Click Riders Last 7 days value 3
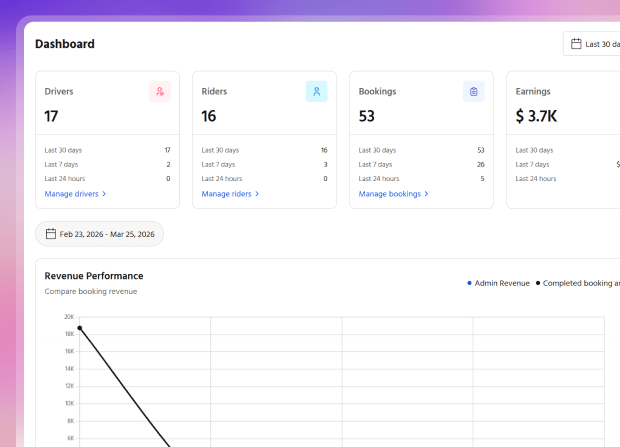 click(x=325, y=165)
